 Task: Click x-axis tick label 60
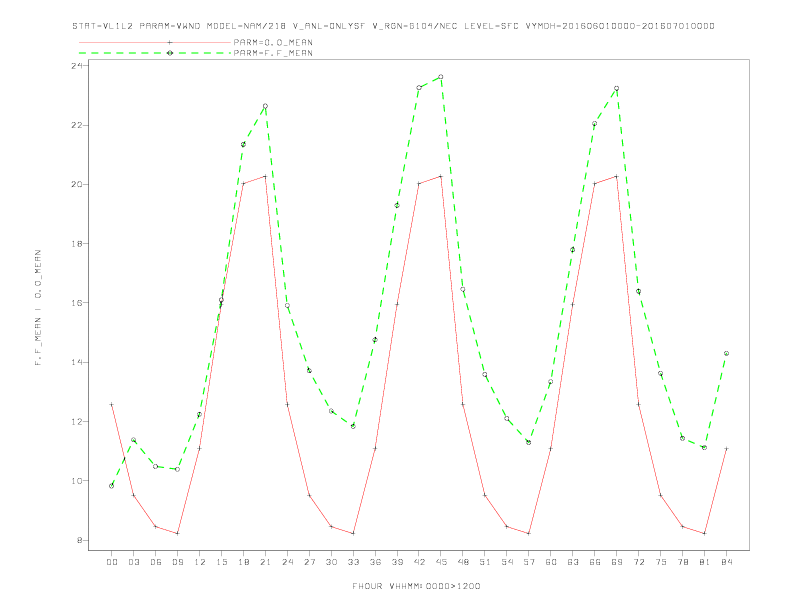pos(551,562)
